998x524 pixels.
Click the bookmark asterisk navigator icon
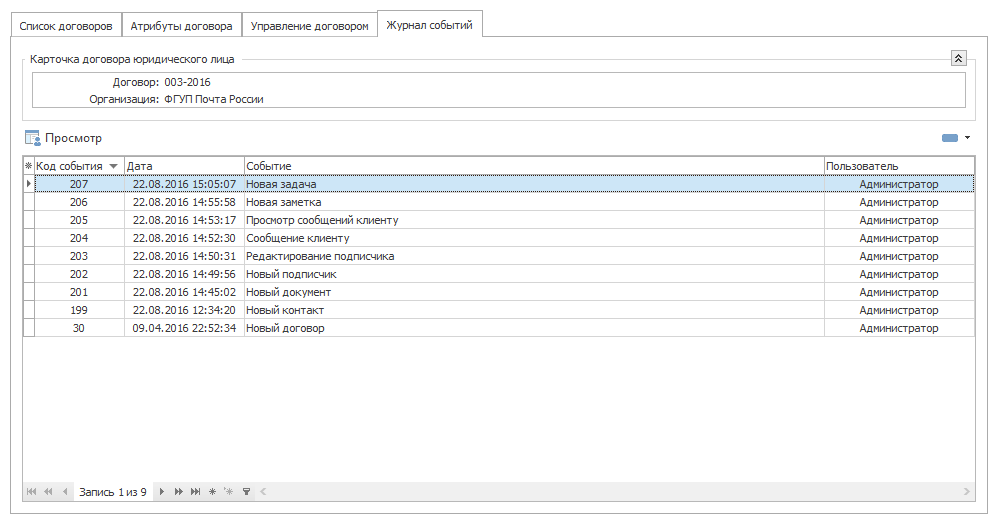[213, 492]
